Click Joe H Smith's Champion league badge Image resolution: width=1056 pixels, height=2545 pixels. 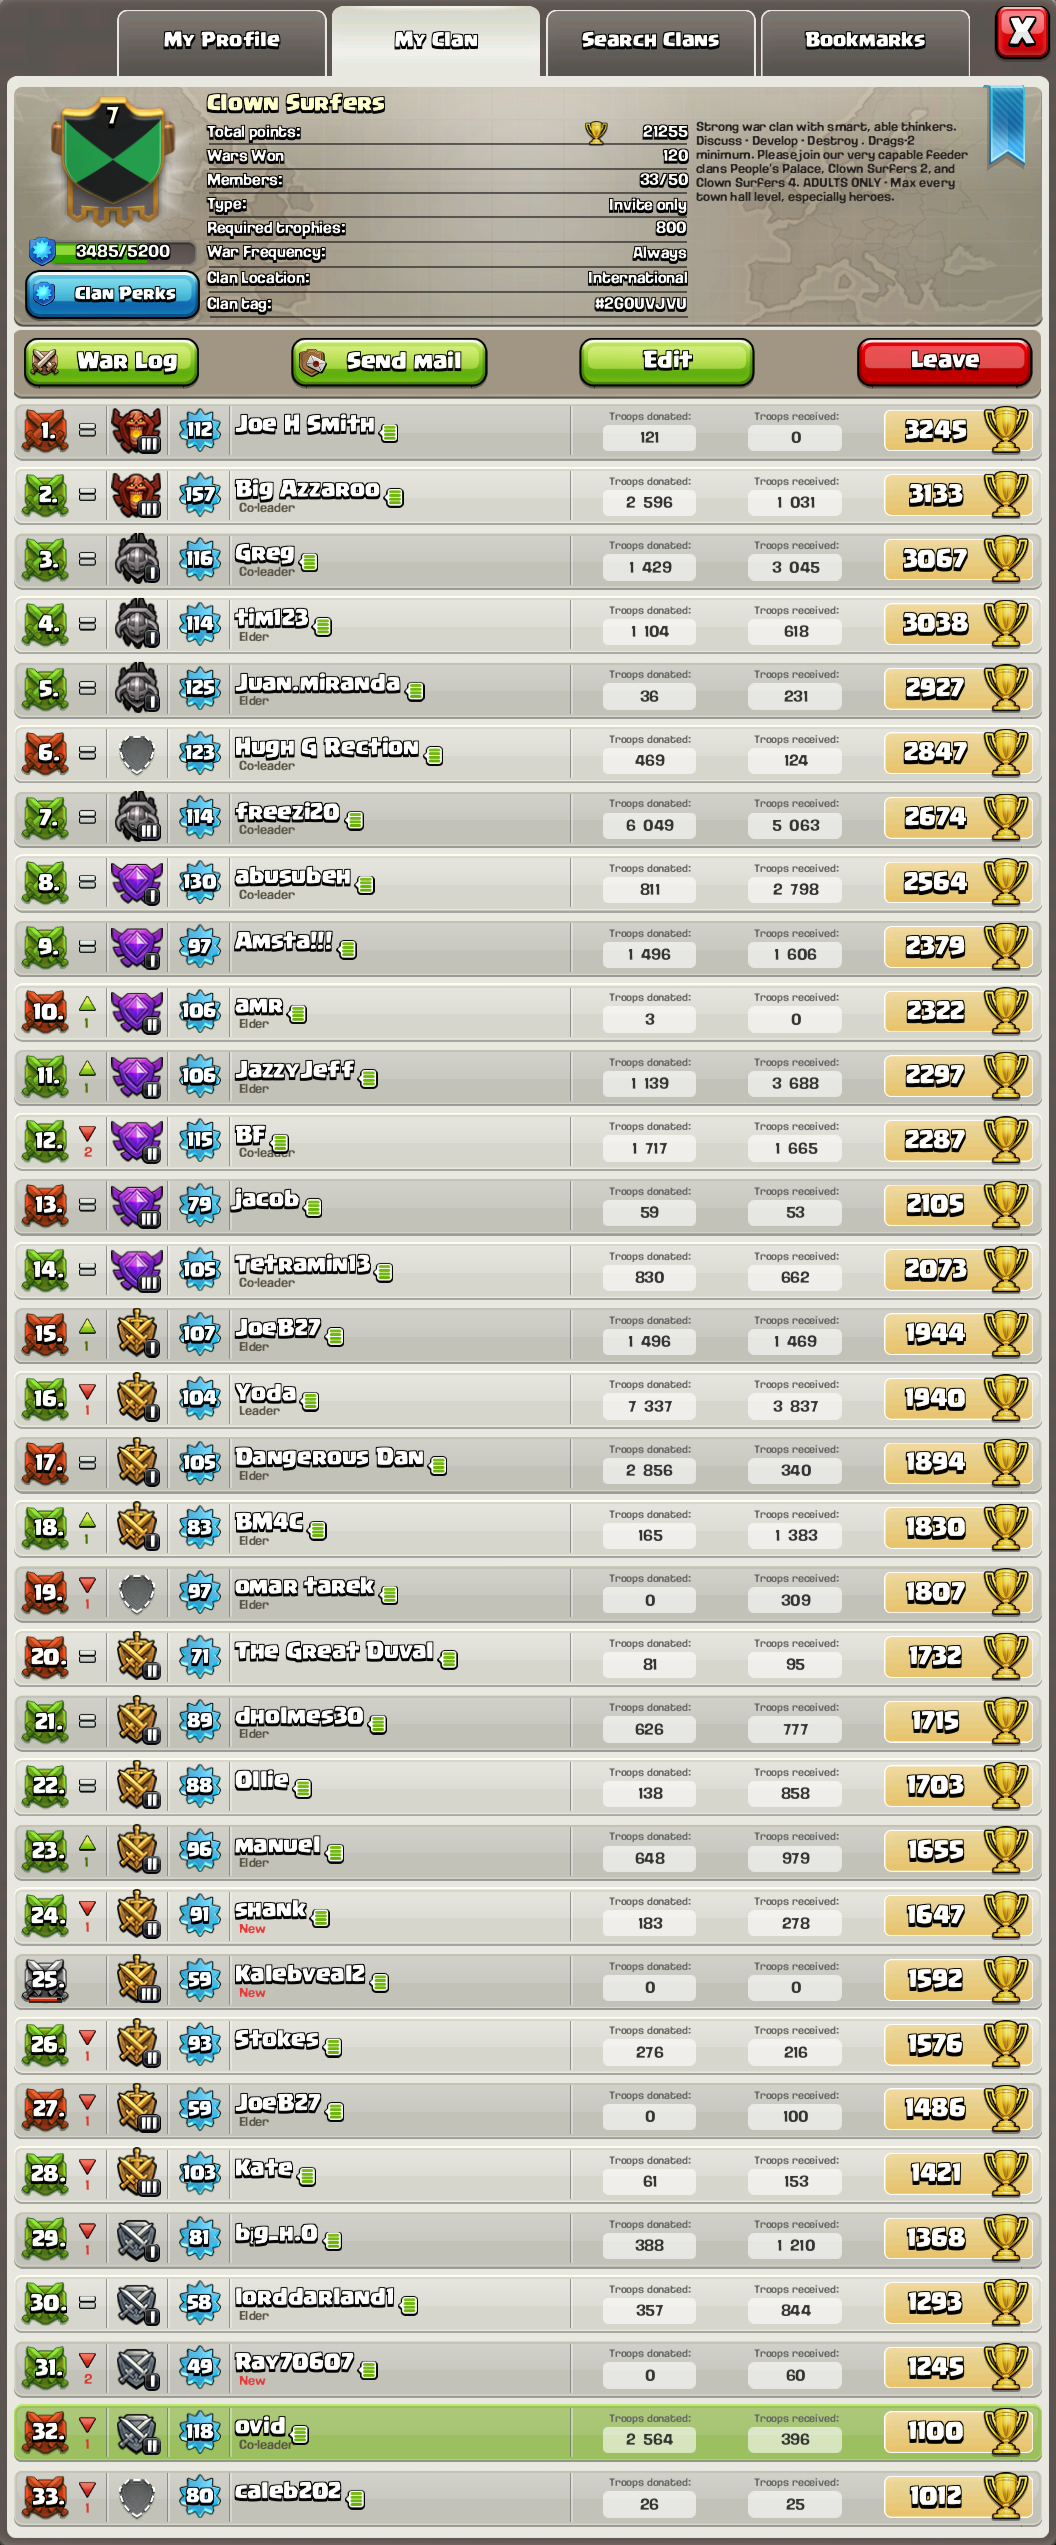(136, 430)
